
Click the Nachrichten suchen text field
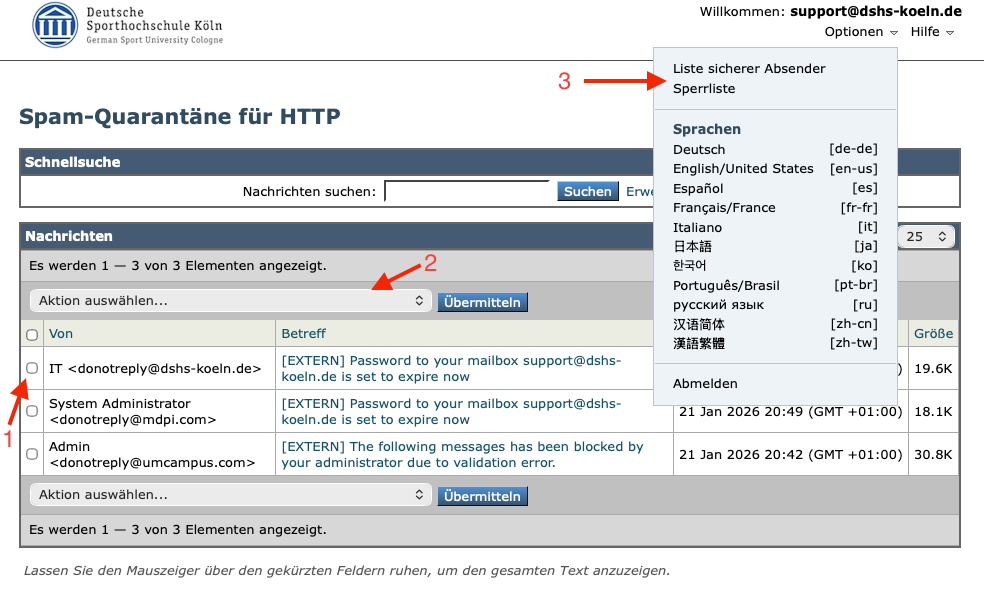pos(466,191)
